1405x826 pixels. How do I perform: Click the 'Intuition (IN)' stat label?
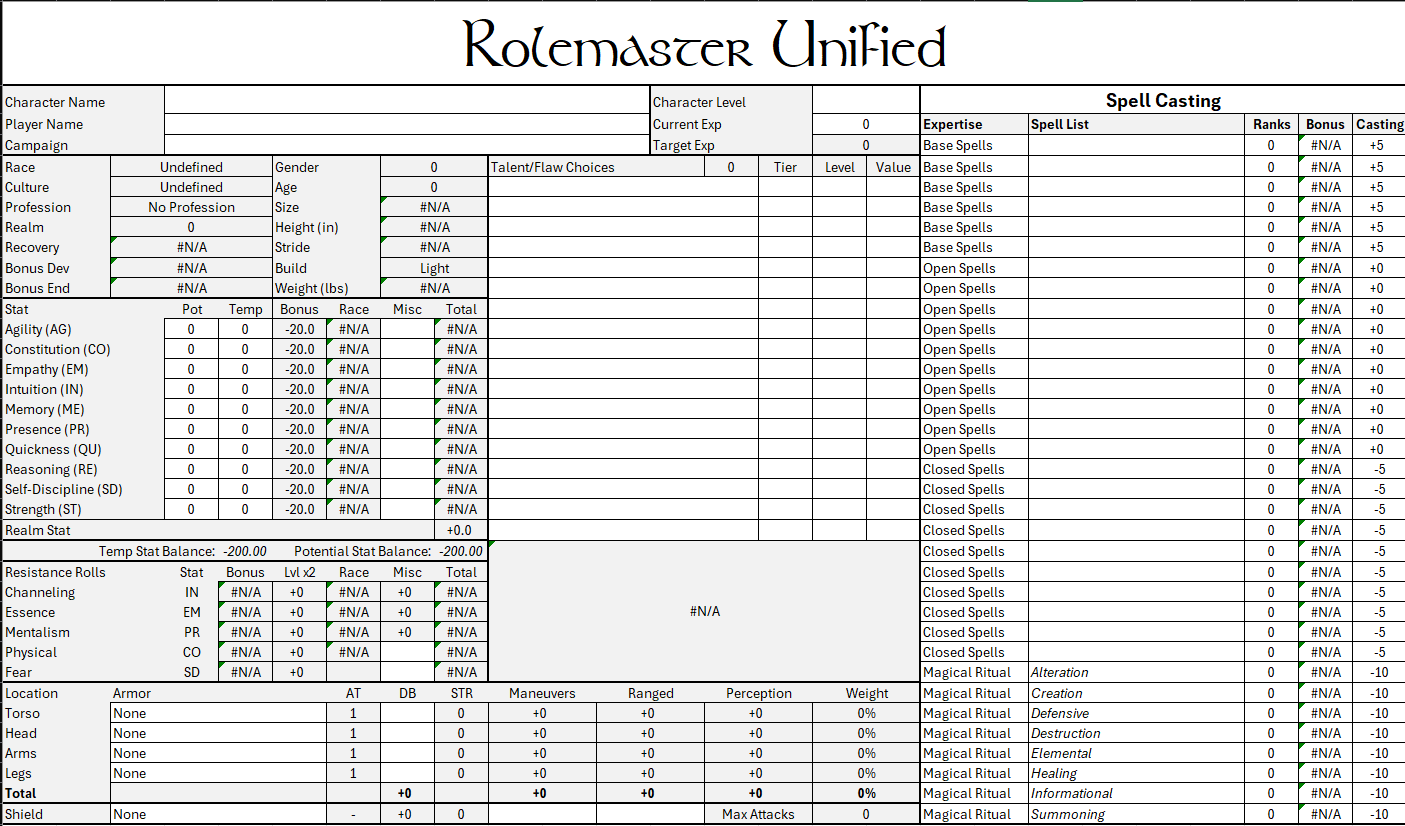45,389
